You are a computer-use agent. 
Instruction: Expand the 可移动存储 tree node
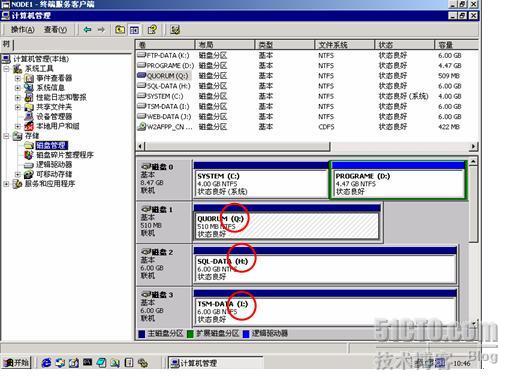[18, 174]
